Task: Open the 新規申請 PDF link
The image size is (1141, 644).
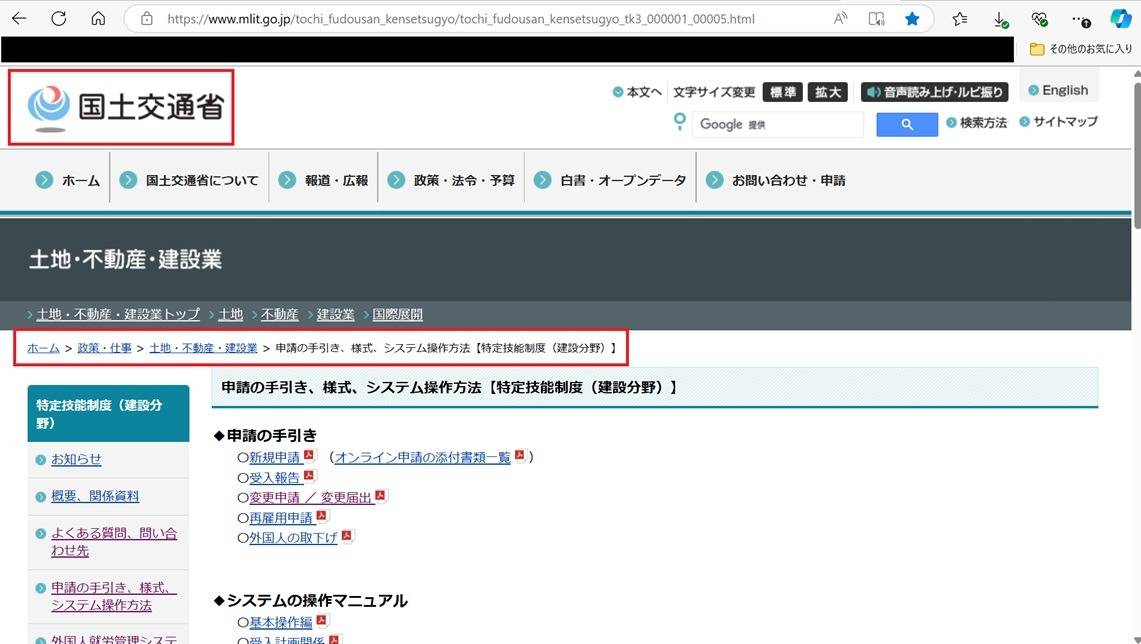Action: pos(275,457)
